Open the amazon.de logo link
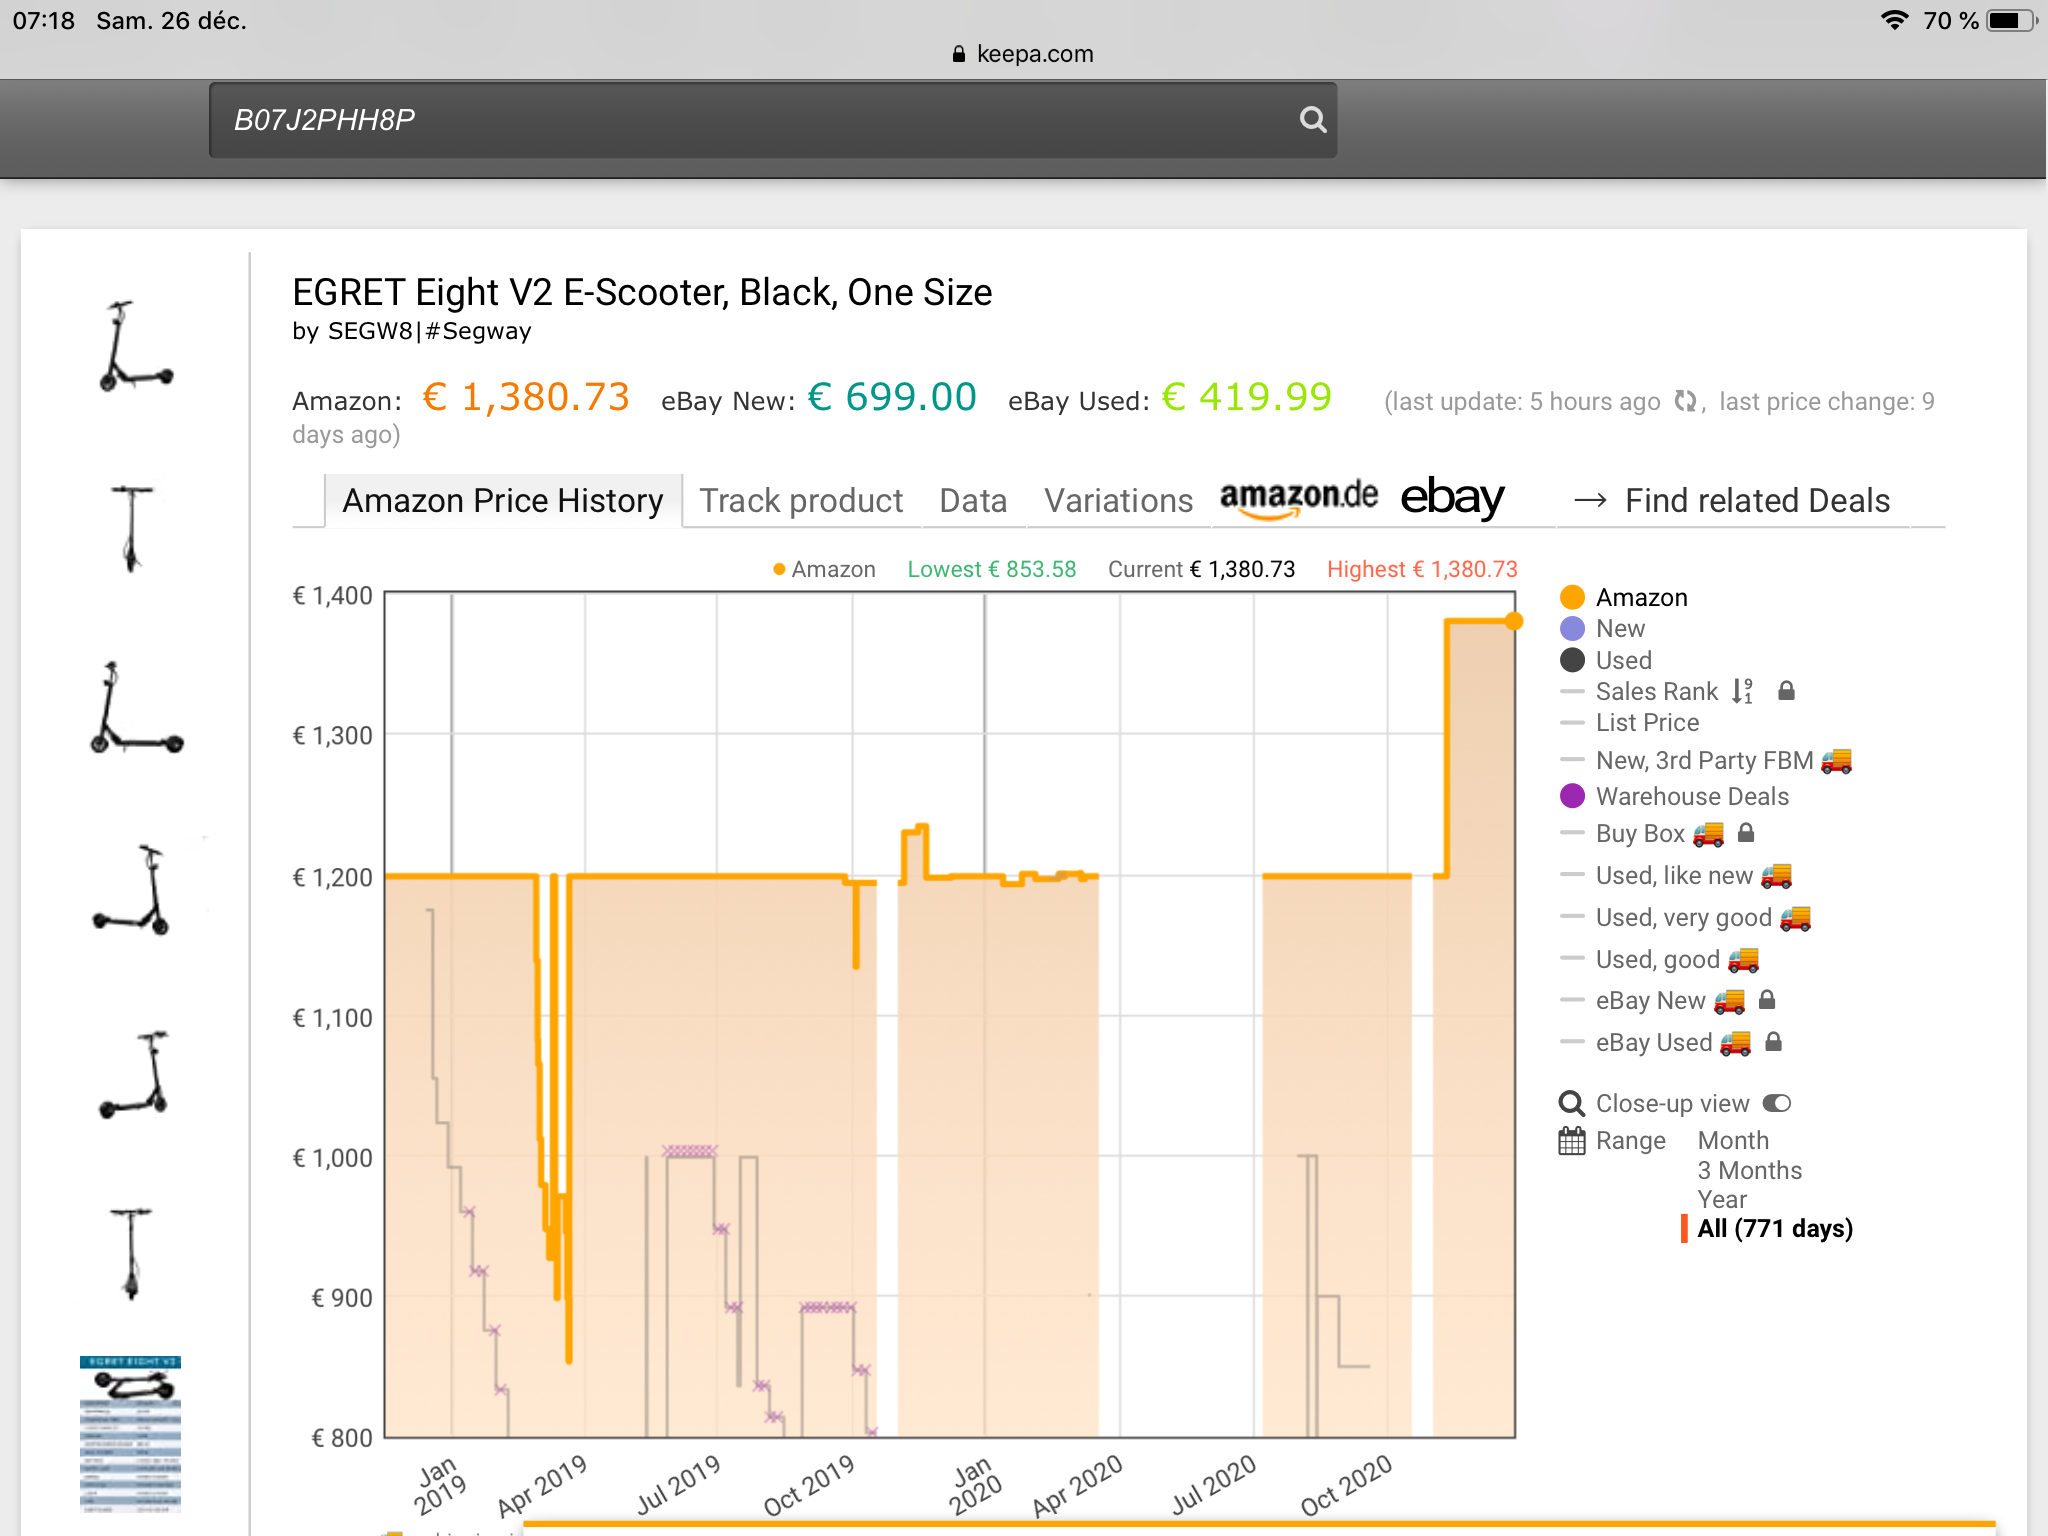The height and width of the screenshot is (1536, 2048). tap(1298, 497)
